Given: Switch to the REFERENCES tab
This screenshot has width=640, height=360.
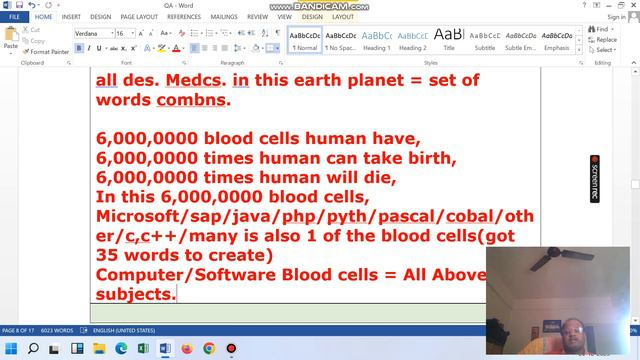Looking at the screenshot, I should 184,17.
